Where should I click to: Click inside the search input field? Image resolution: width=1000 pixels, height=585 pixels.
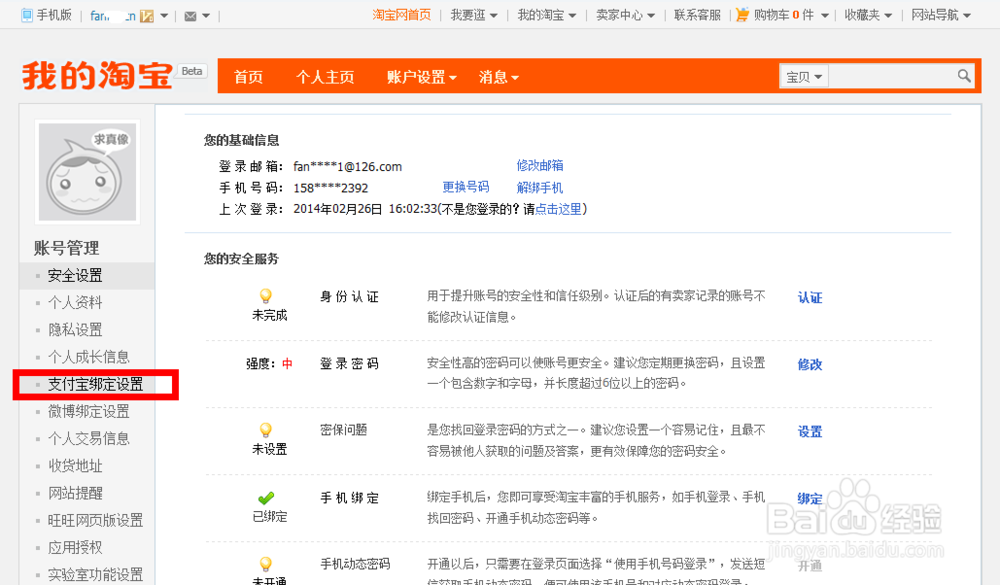click(892, 77)
